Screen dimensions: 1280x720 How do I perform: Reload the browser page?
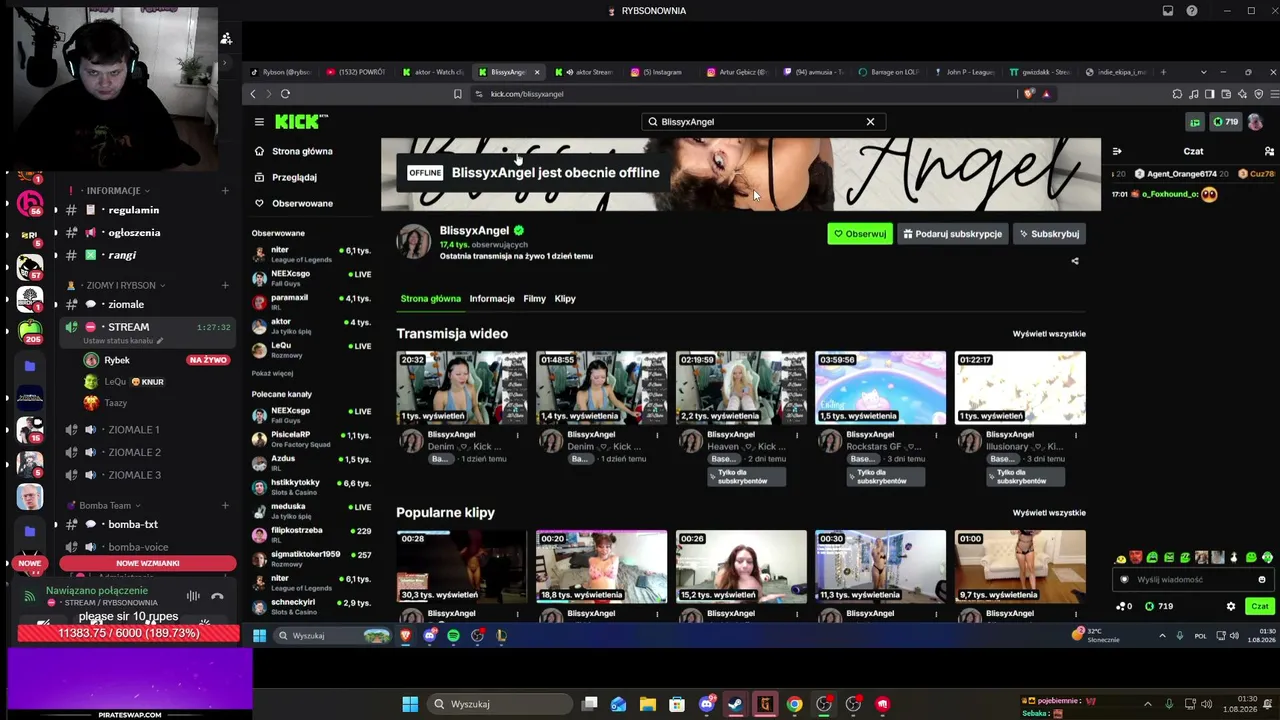(285, 94)
